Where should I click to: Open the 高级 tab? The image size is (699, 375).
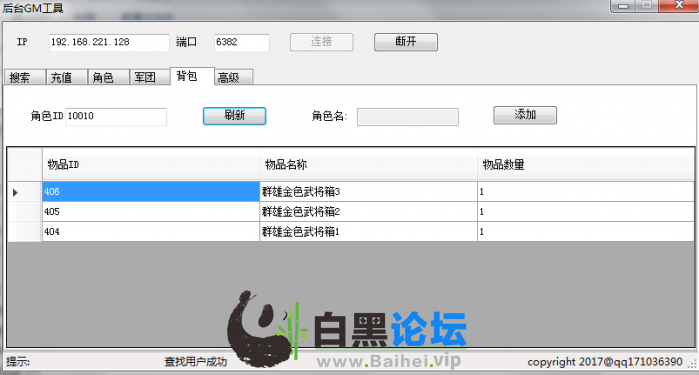tap(234, 77)
